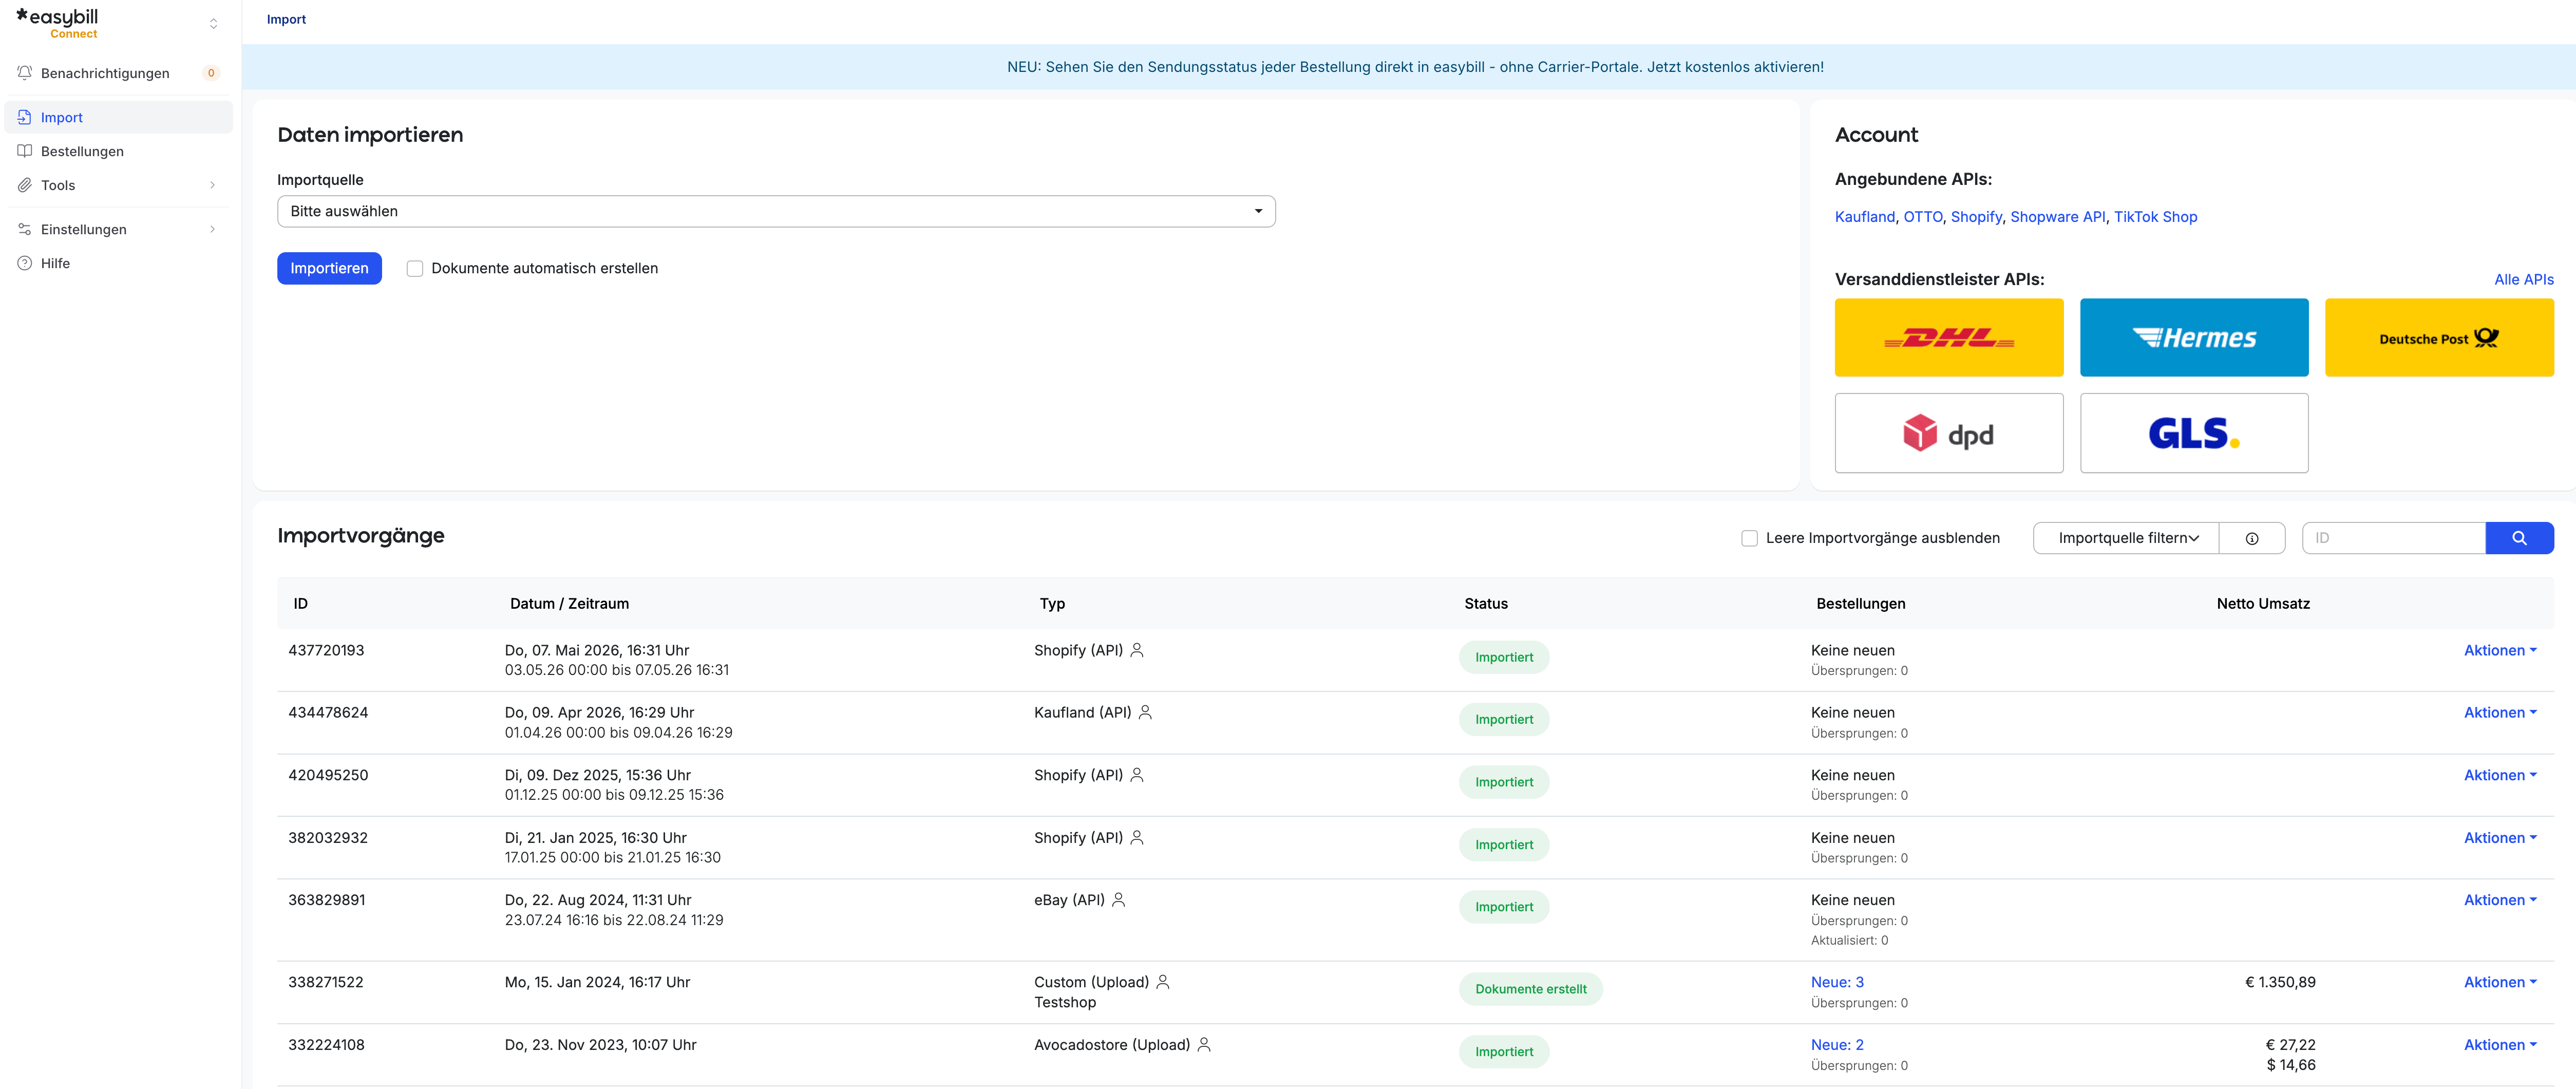2576x1089 pixels.
Task: Open the Importquelle 'Bitte auswählen' dropdown
Action: (776, 211)
